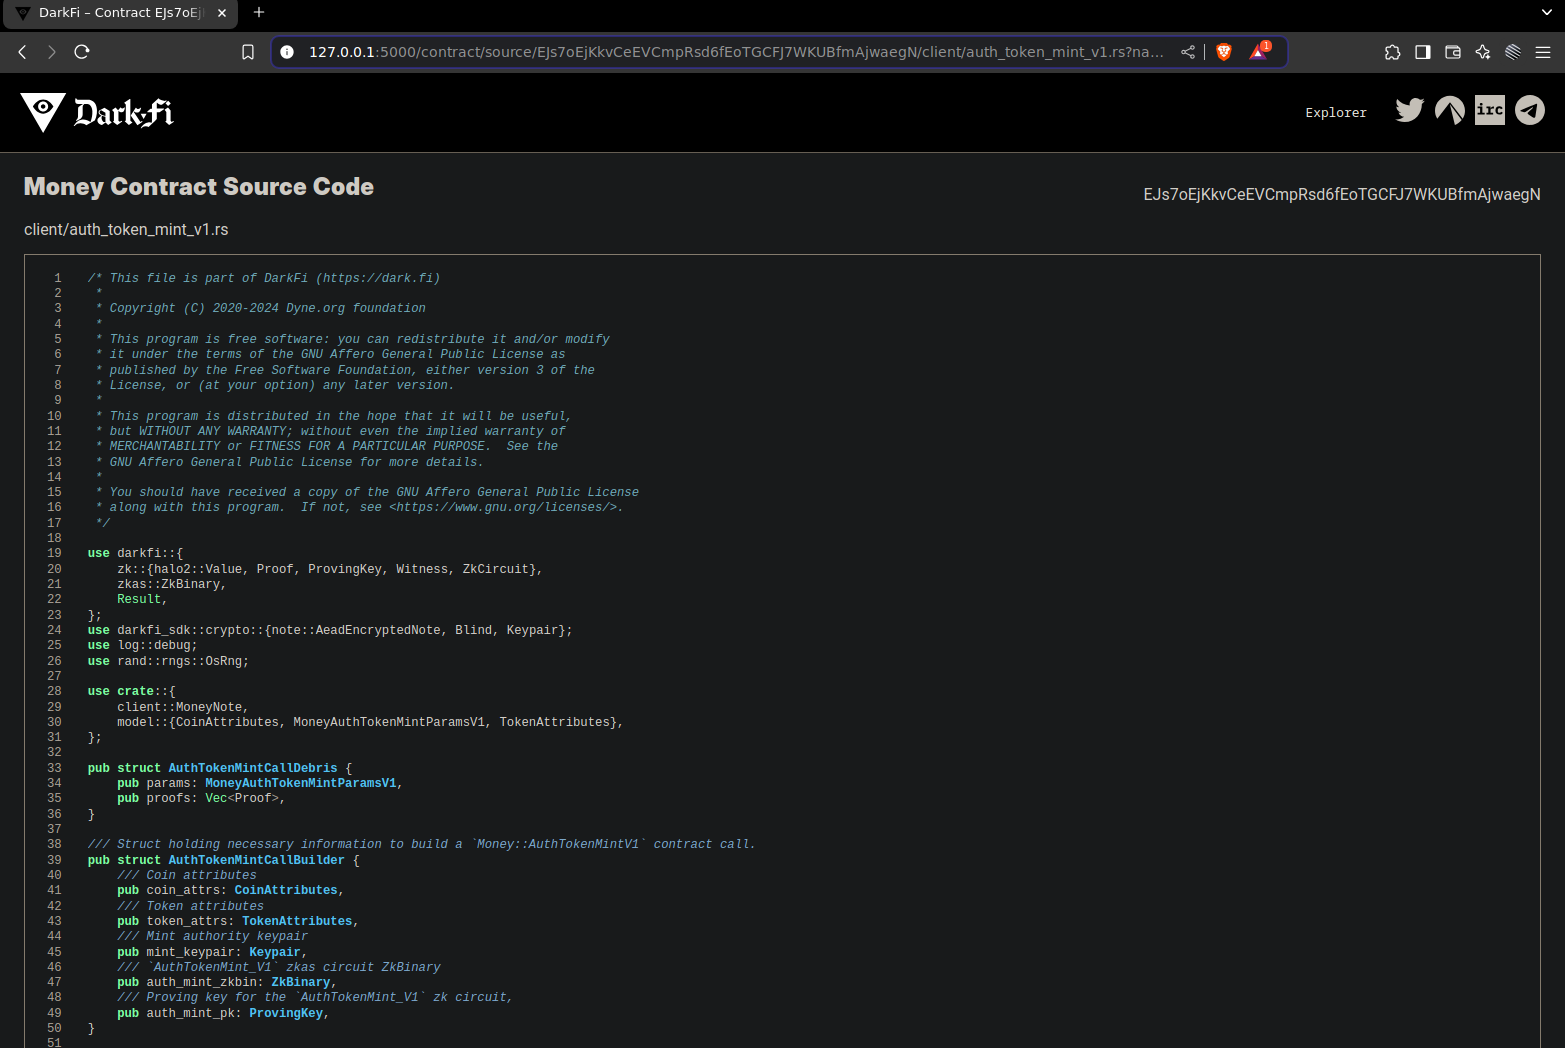Image resolution: width=1565 pixels, height=1048 pixels.
Task: Open the DarkFi Twitter profile icon
Action: tap(1409, 110)
